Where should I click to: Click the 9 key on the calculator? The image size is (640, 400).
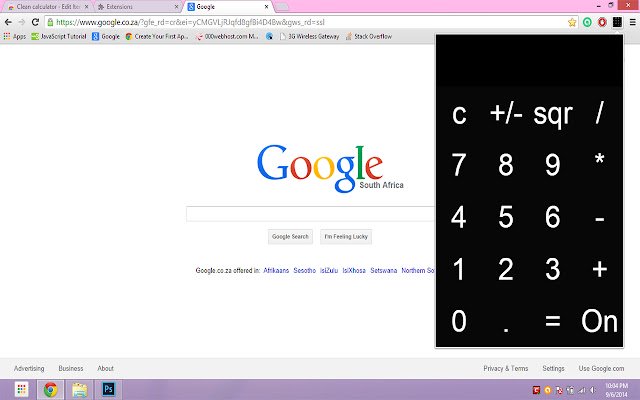click(553, 165)
